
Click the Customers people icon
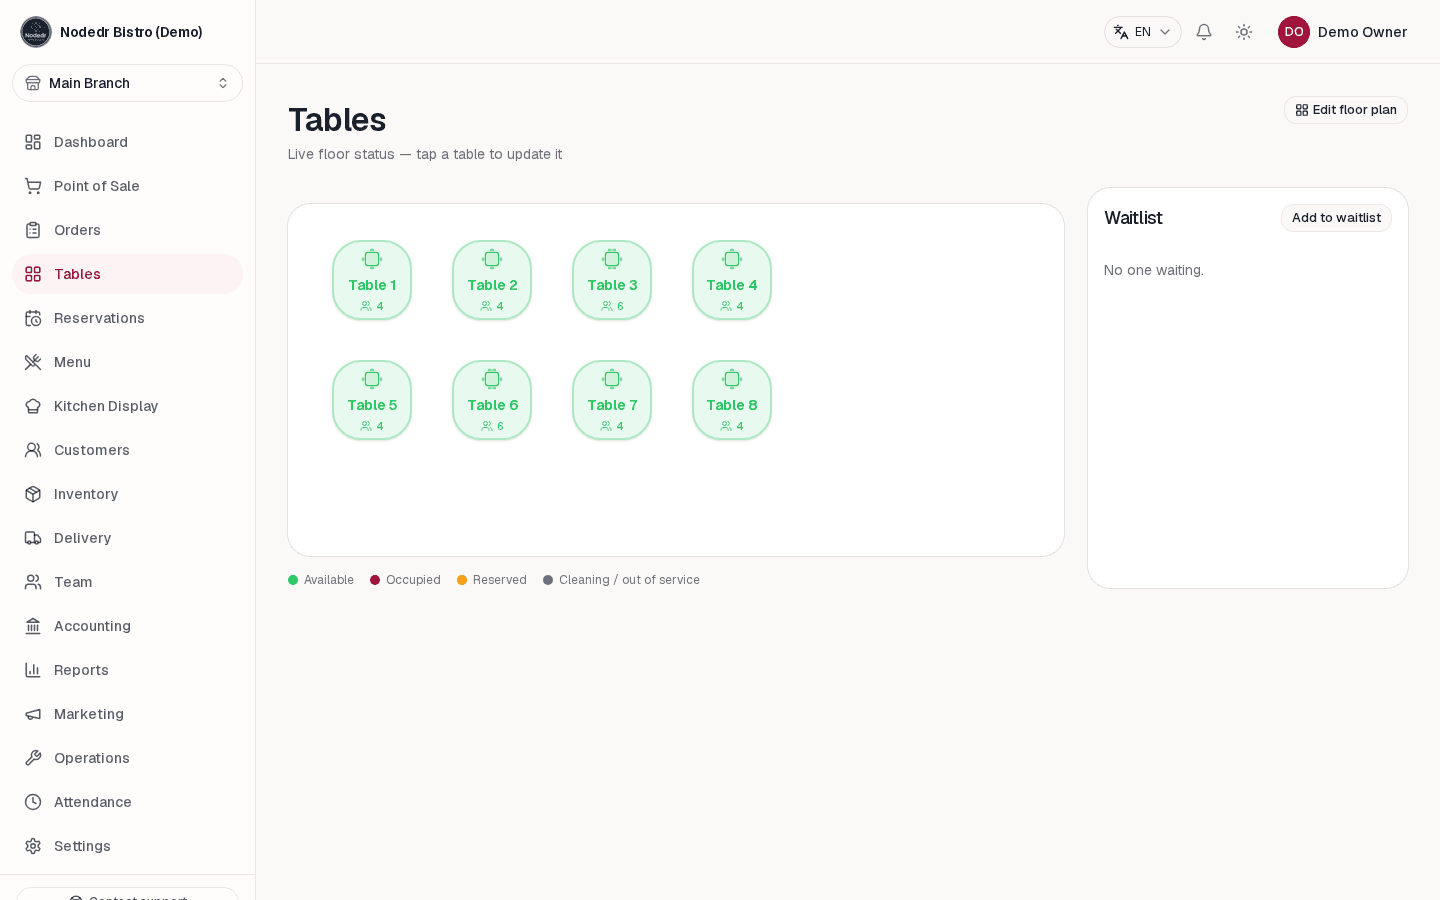pyautogui.click(x=33, y=450)
